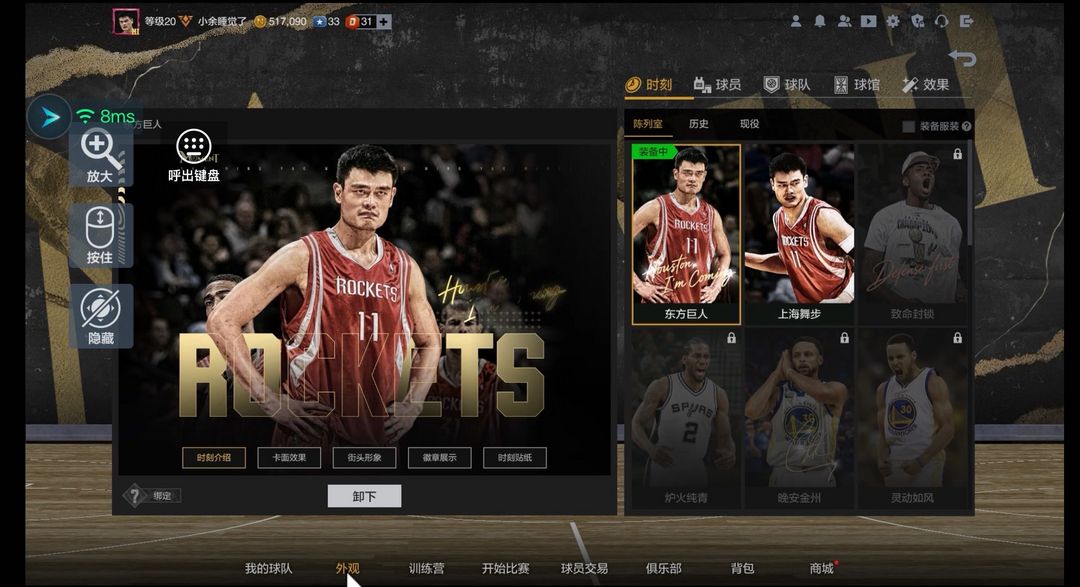1080x587 pixels.
Task: Click the 装备中 equipped badge
Action: pyautogui.click(x=653, y=152)
